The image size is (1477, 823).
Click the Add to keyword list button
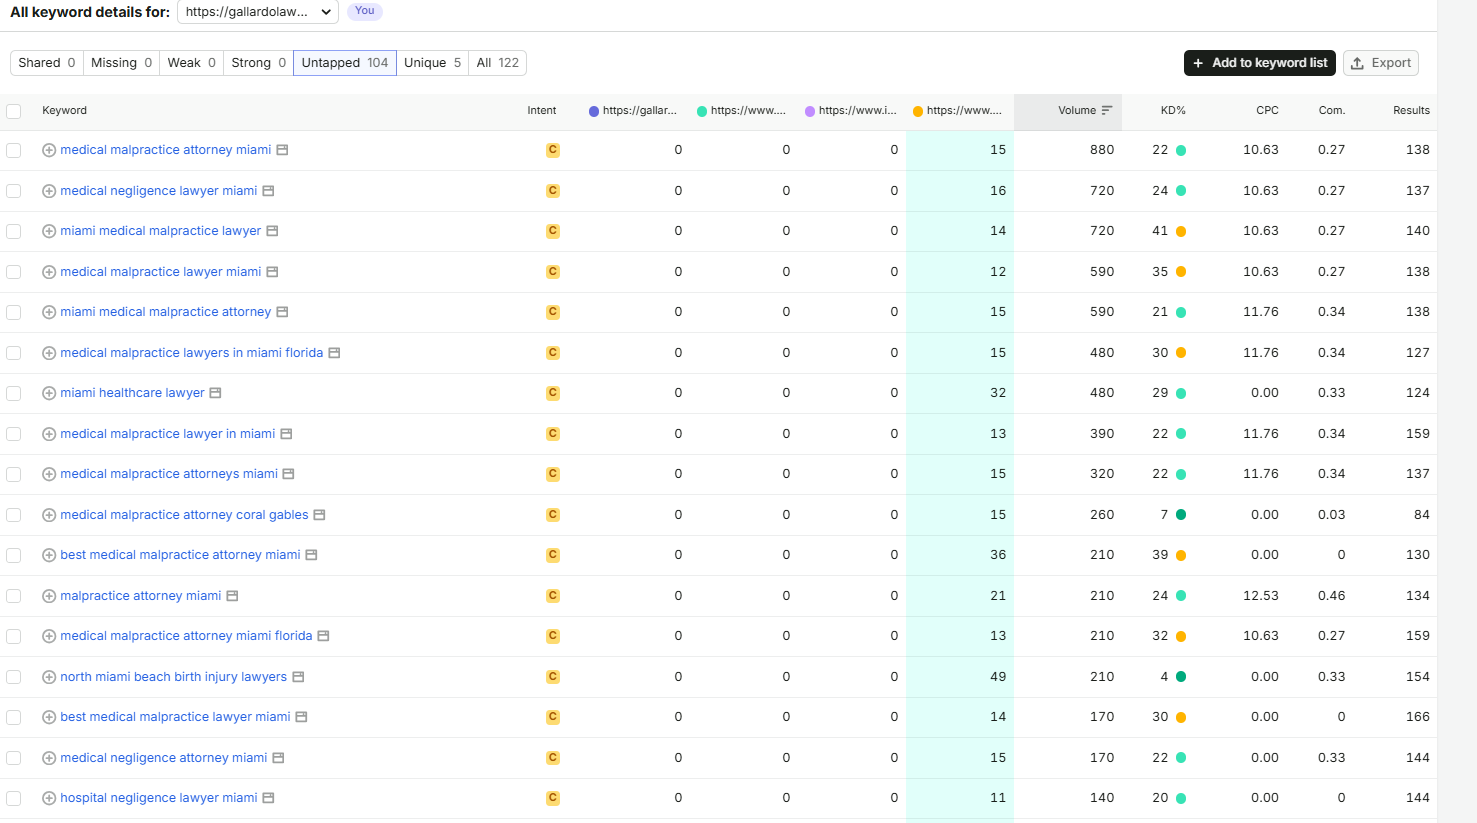[x=1260, y=63]
